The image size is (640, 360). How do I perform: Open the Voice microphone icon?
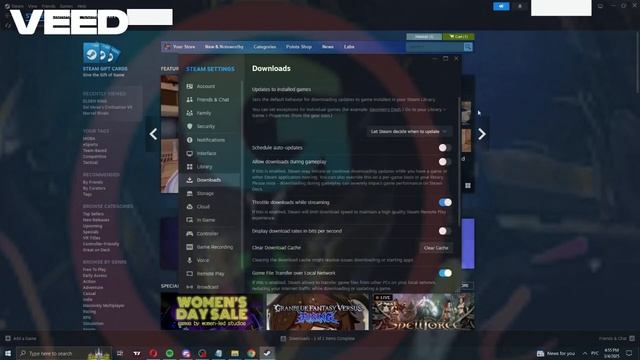pos(189,260)
